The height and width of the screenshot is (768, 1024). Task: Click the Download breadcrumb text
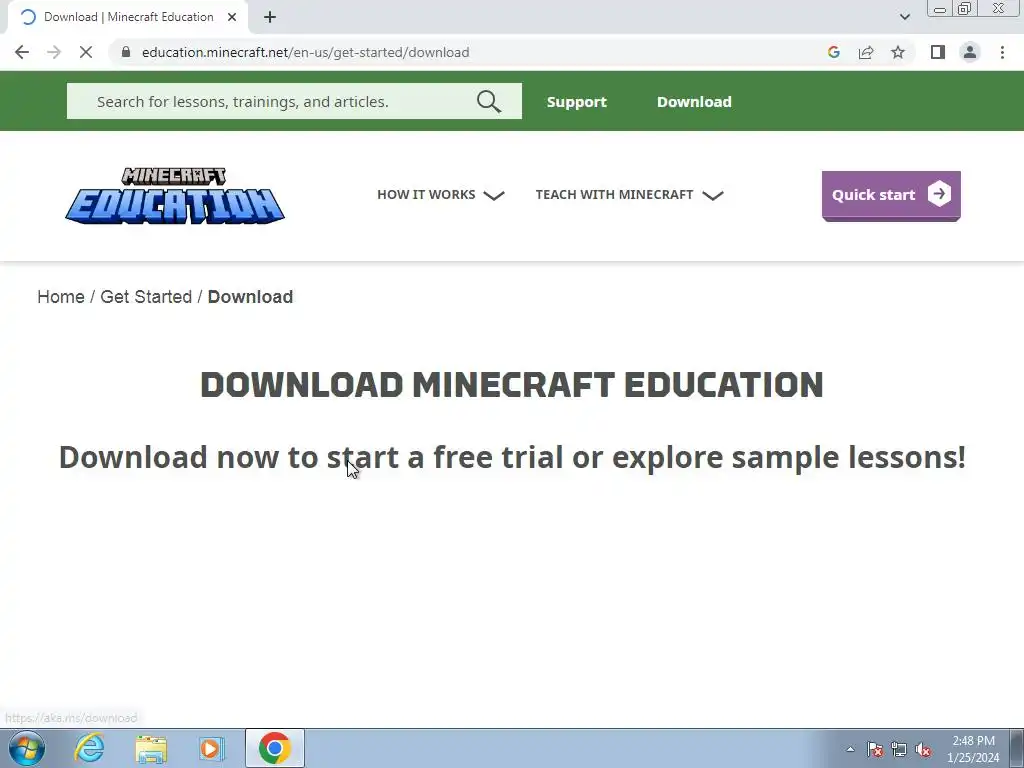pos(250,296)
